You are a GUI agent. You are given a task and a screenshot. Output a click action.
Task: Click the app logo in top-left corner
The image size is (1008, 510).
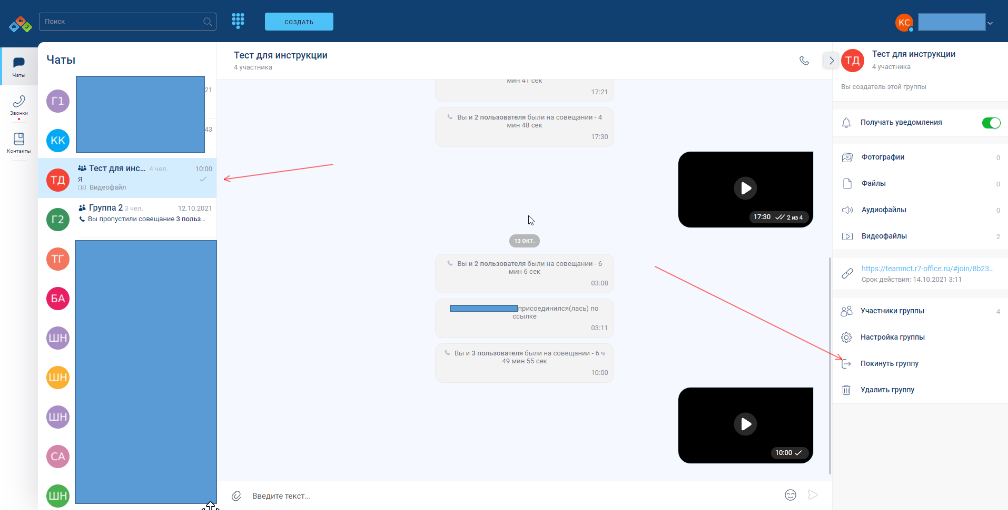point(20,22)
